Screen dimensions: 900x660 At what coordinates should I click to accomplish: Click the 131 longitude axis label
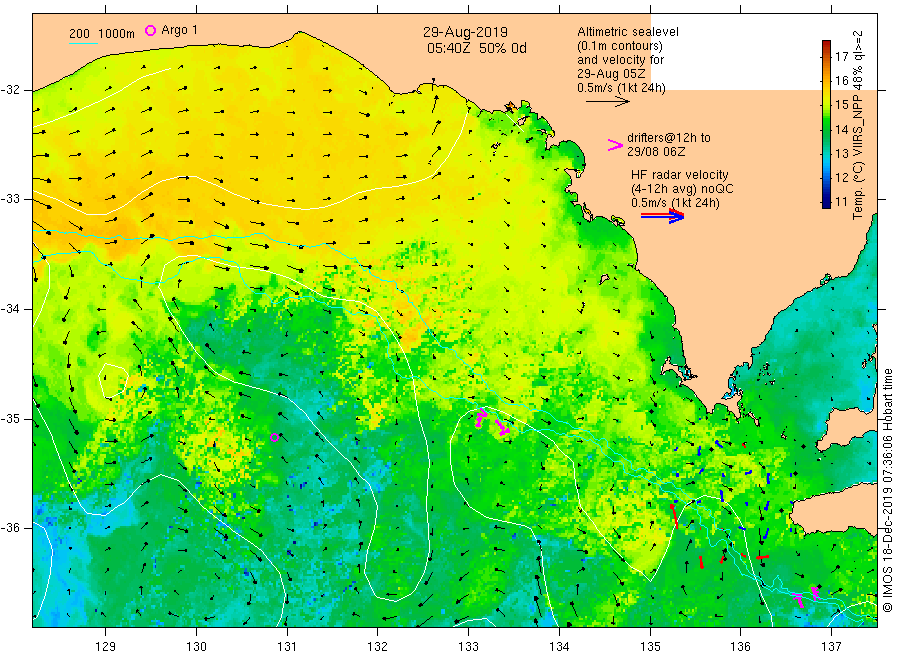[287, 647]
